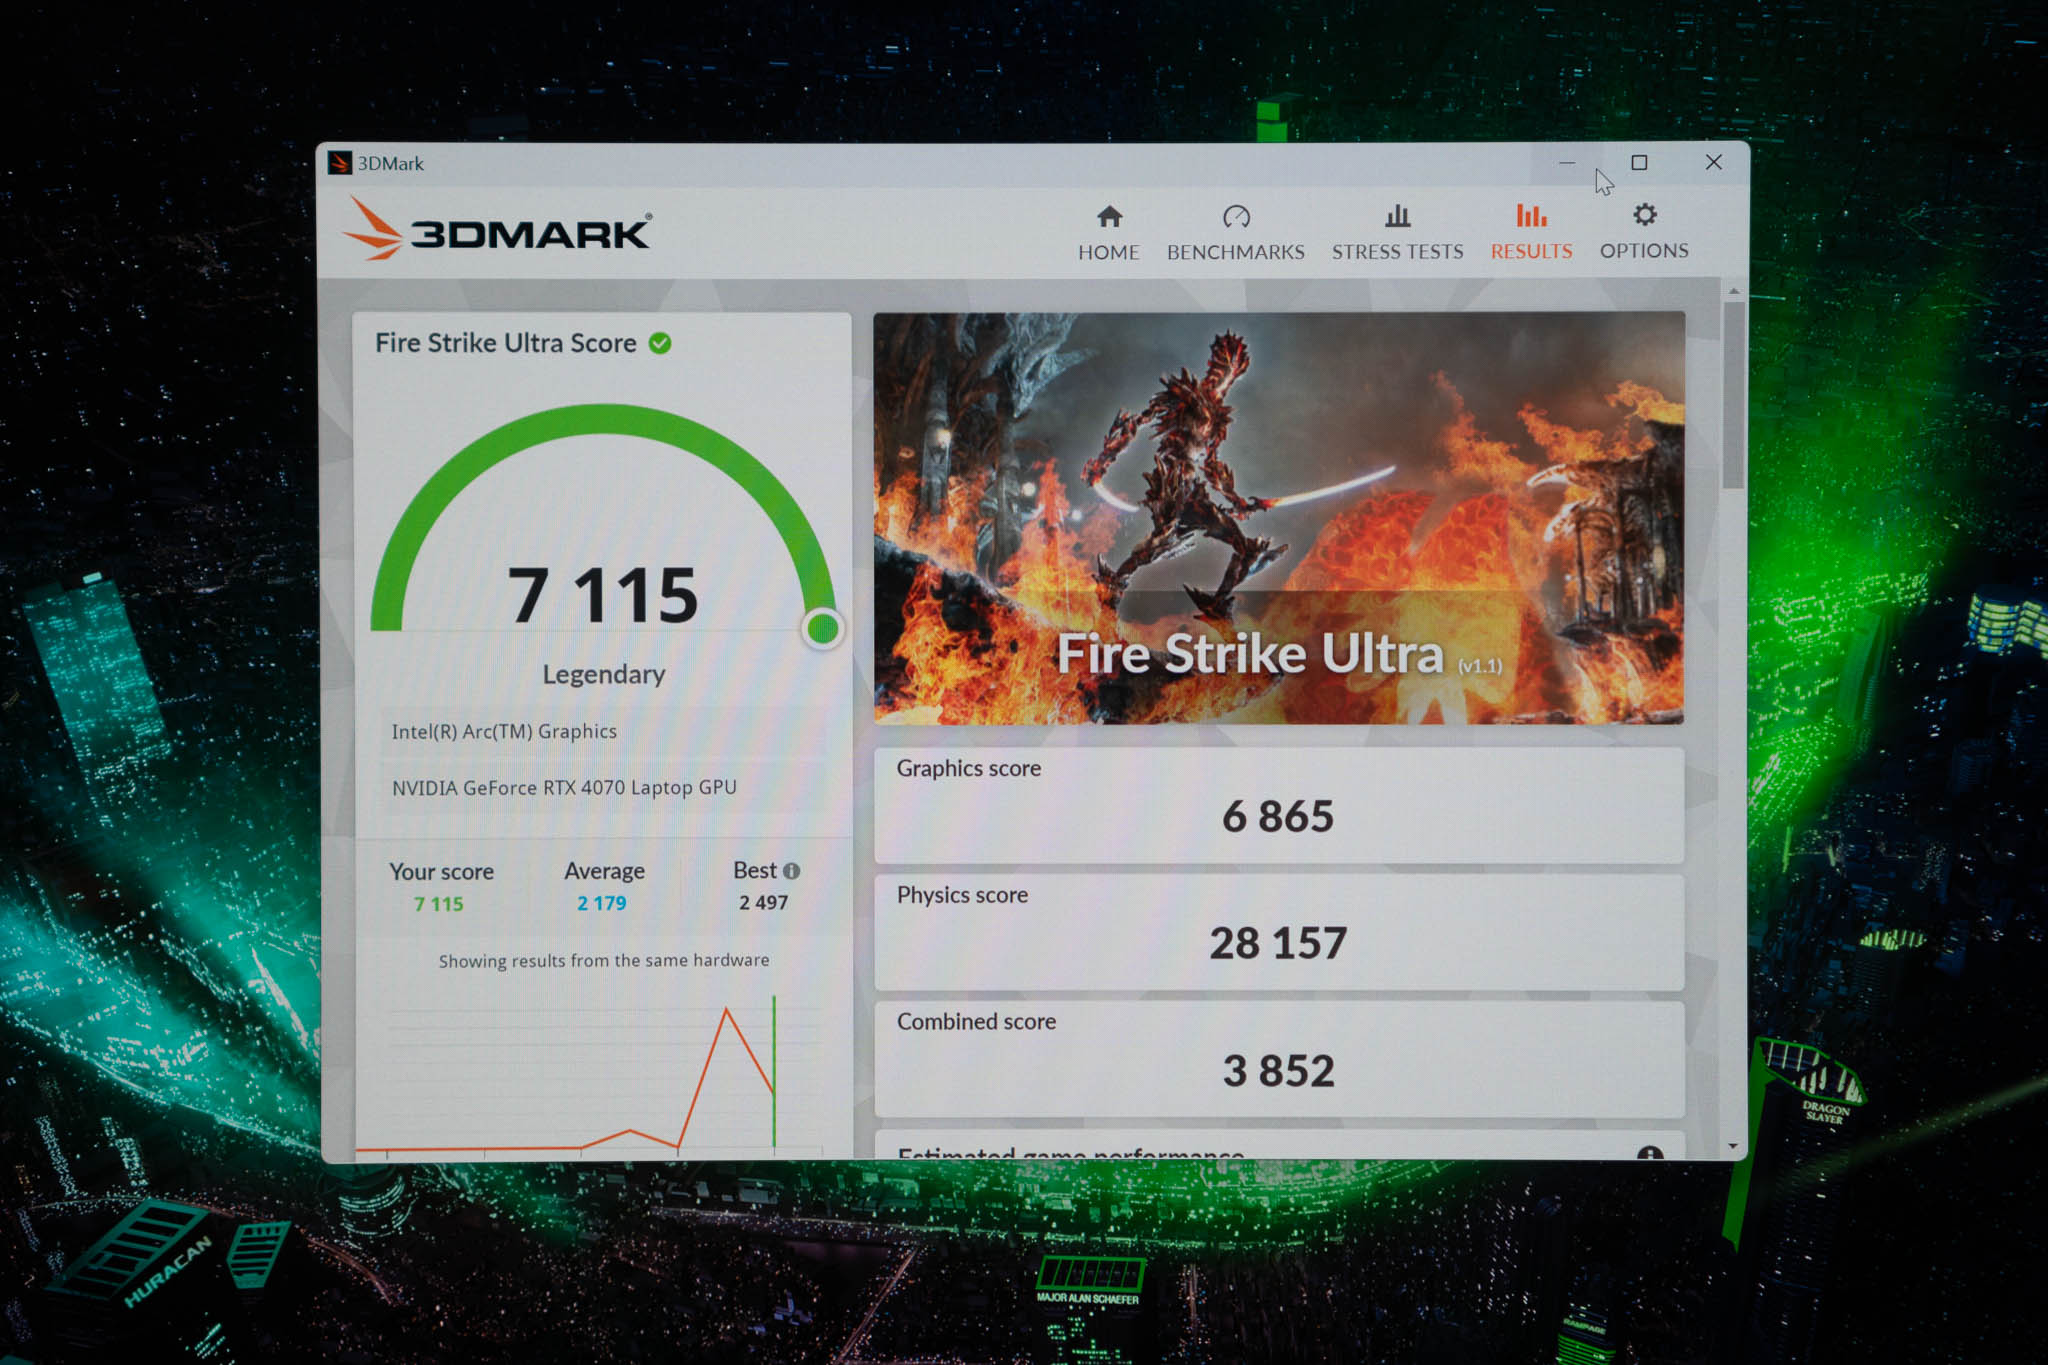Viewport: 2048px width, 1365px height.
Task: Maximize the 3DMark window
Action: (x=1639, y=162)
